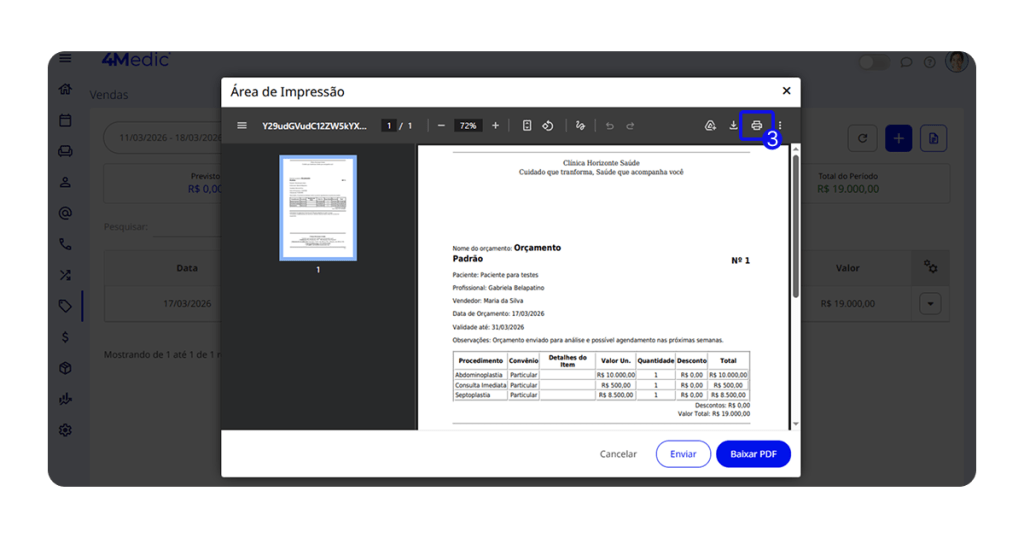Click the download icon in PDF toolbar
The width and height of the screenshot is (1024, 538).
pos(733,126)
